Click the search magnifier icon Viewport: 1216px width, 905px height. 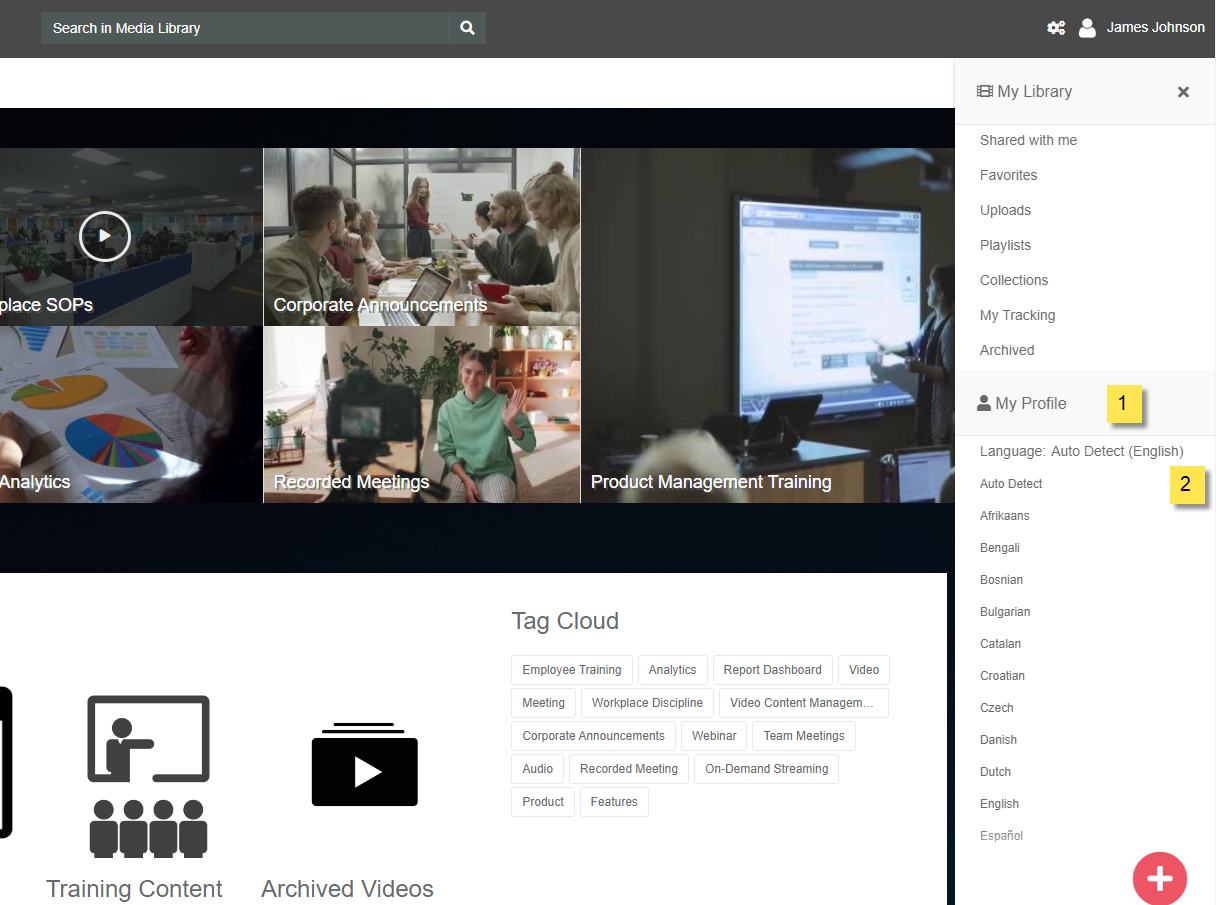tap(467, 28)
